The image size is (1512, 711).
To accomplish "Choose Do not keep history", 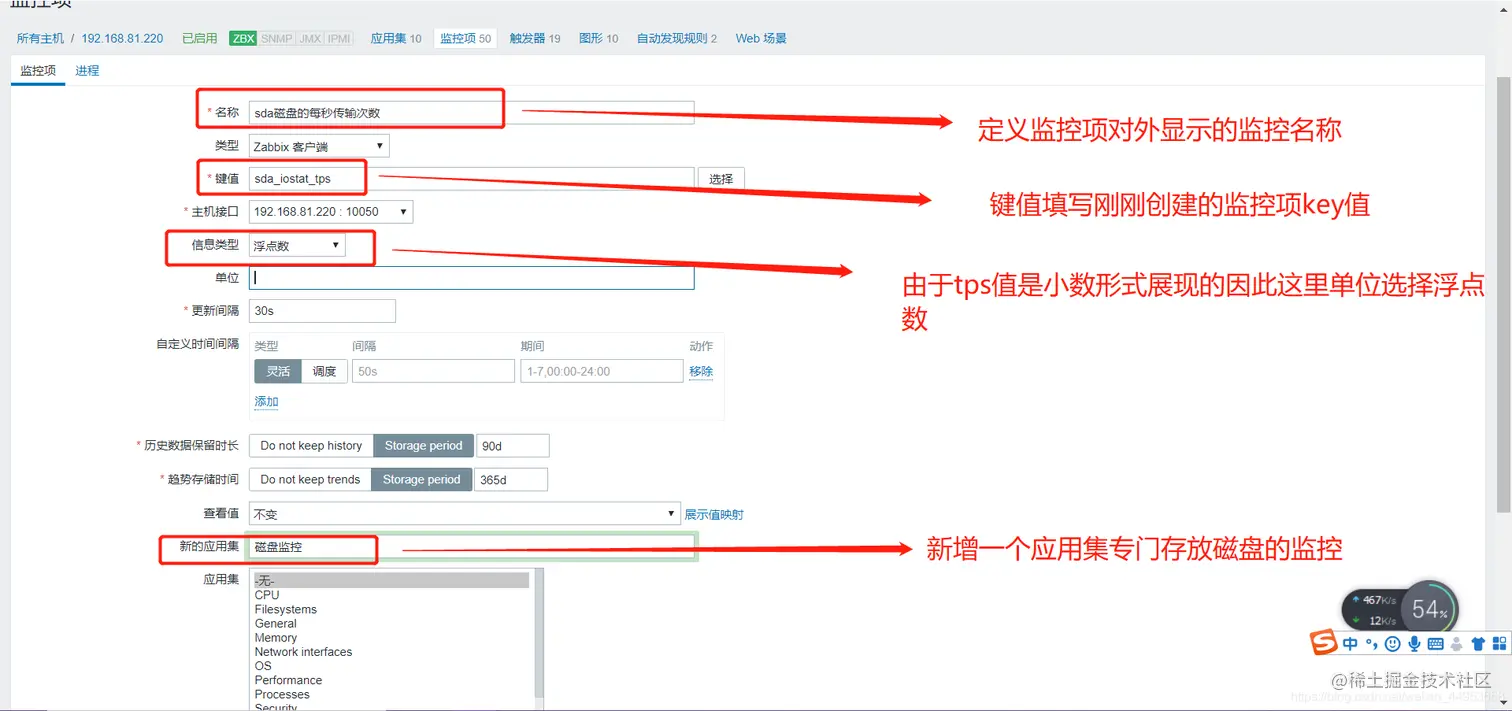I will coord(311,446).
